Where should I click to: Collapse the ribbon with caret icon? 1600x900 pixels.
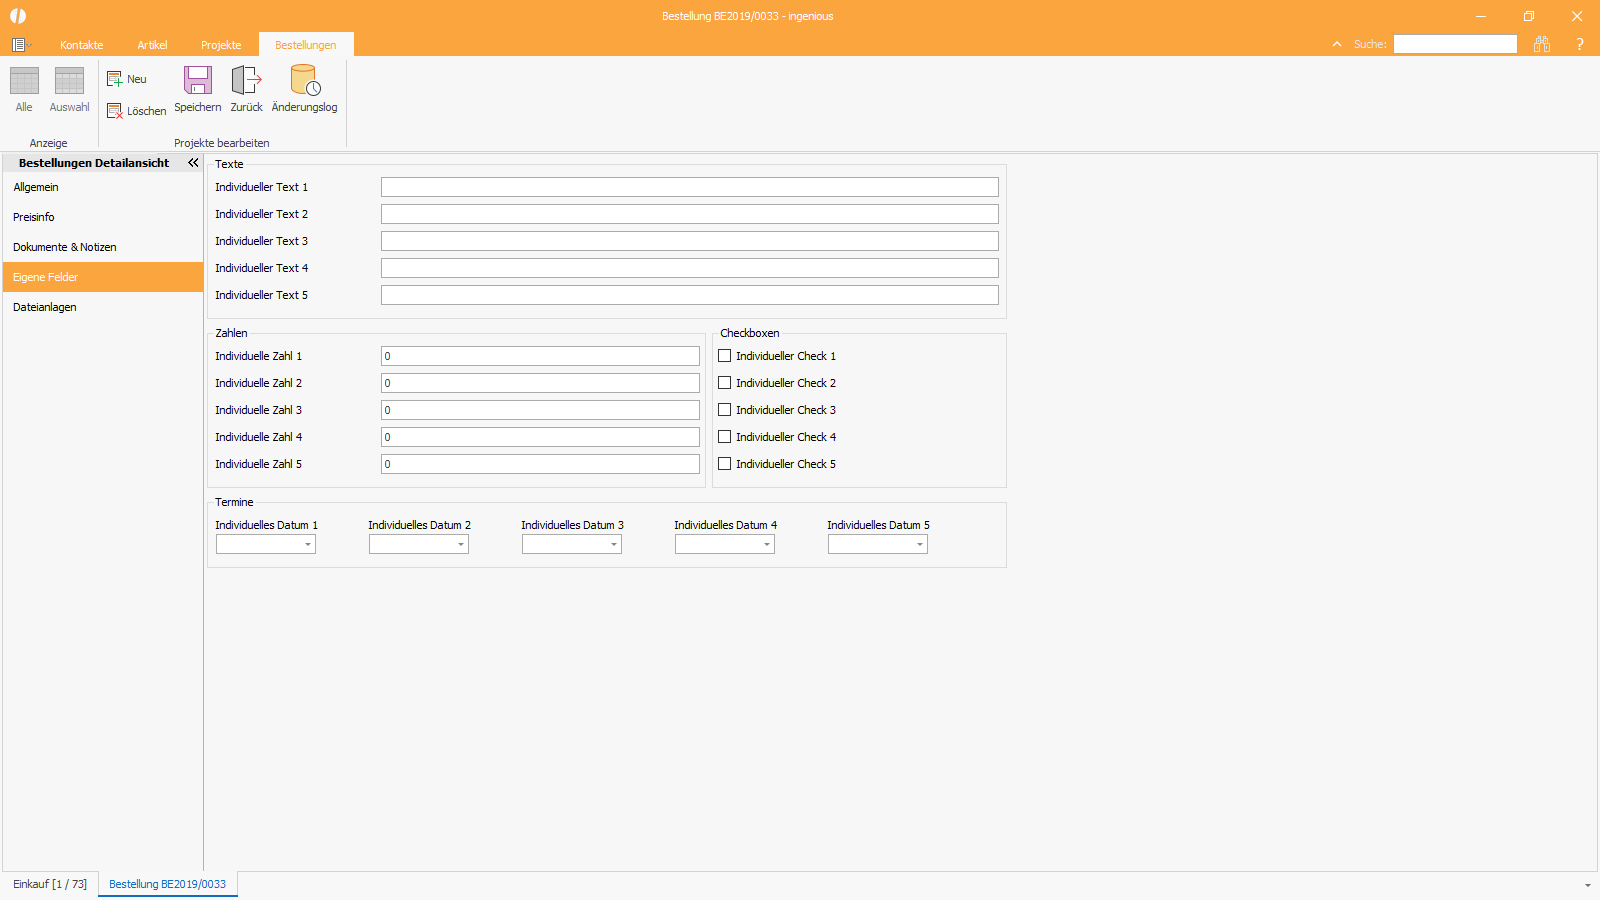1337,44
